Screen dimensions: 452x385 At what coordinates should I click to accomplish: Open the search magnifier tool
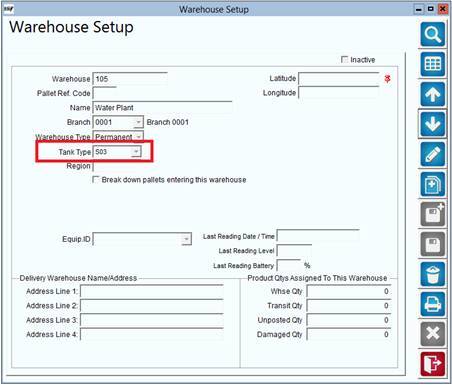click(x=433, y=34)
